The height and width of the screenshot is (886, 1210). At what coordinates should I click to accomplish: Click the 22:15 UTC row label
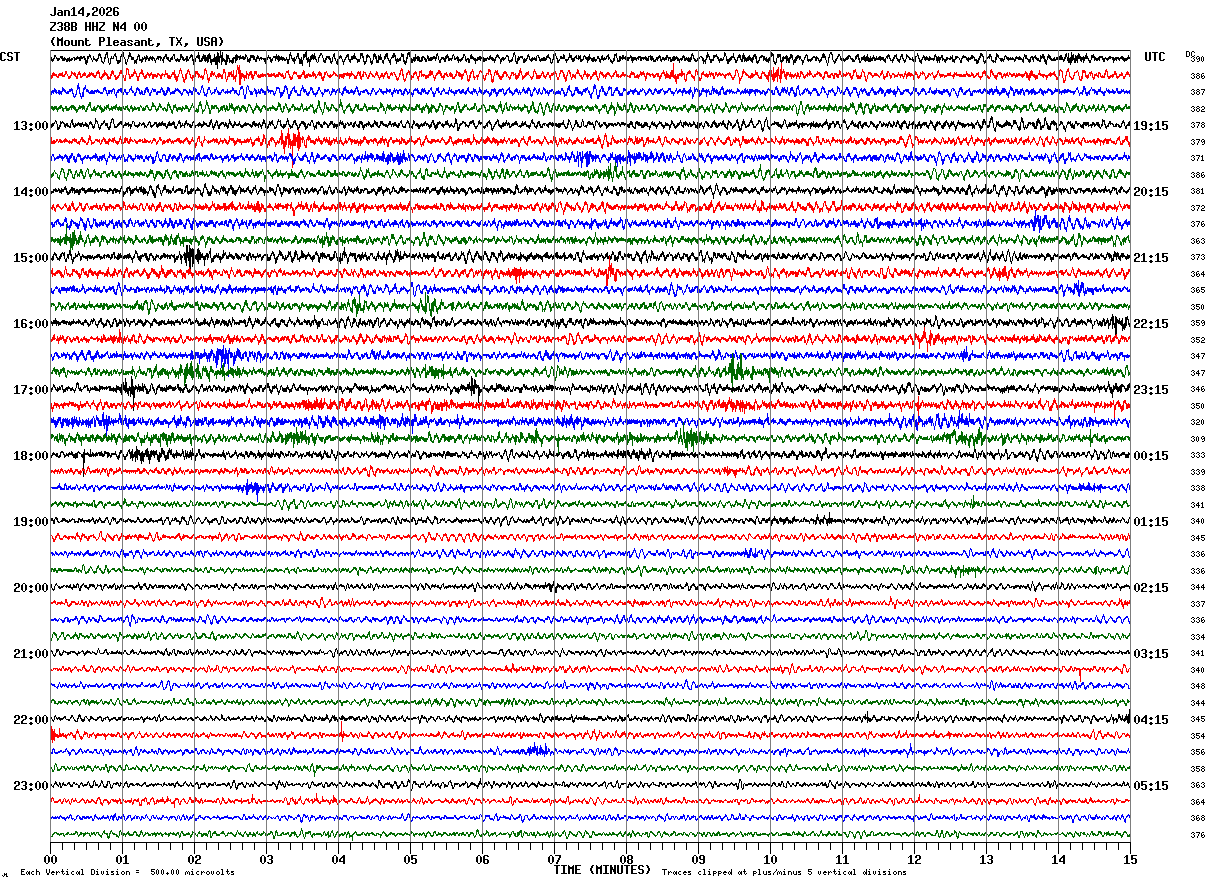click(1151, 324)
